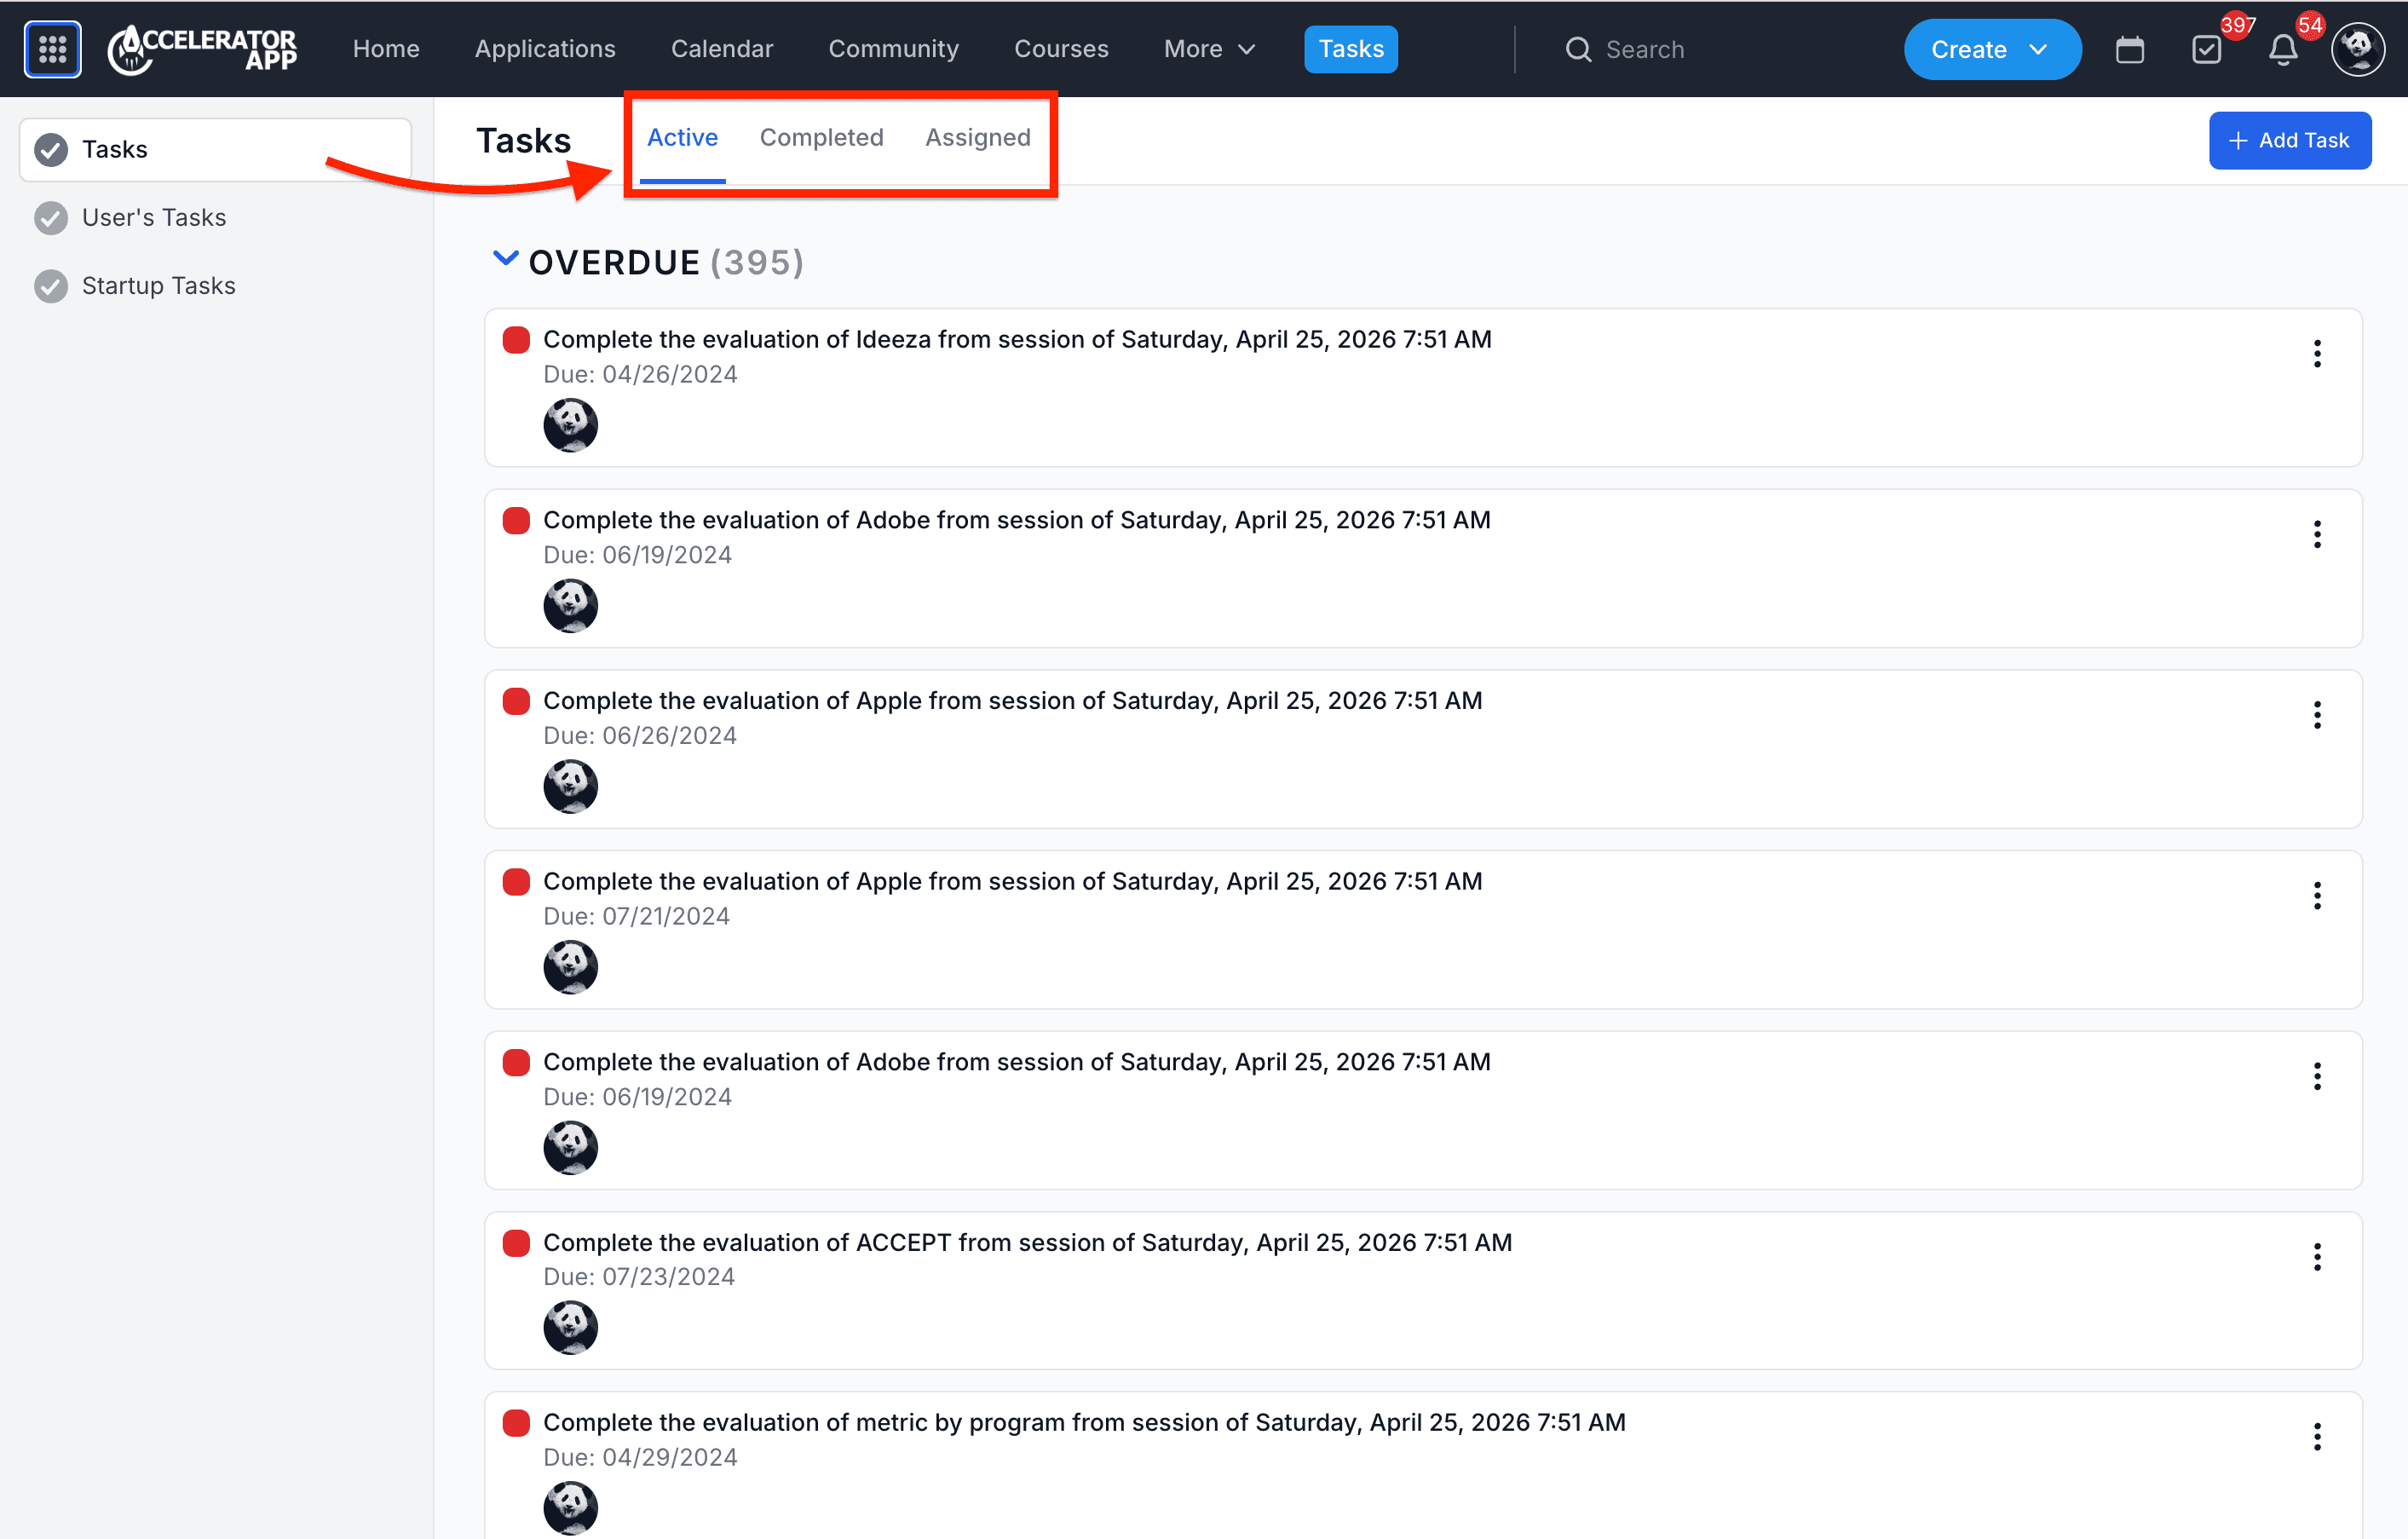
Task: Open the apps grid launcher icon
Action: [52, 49]
